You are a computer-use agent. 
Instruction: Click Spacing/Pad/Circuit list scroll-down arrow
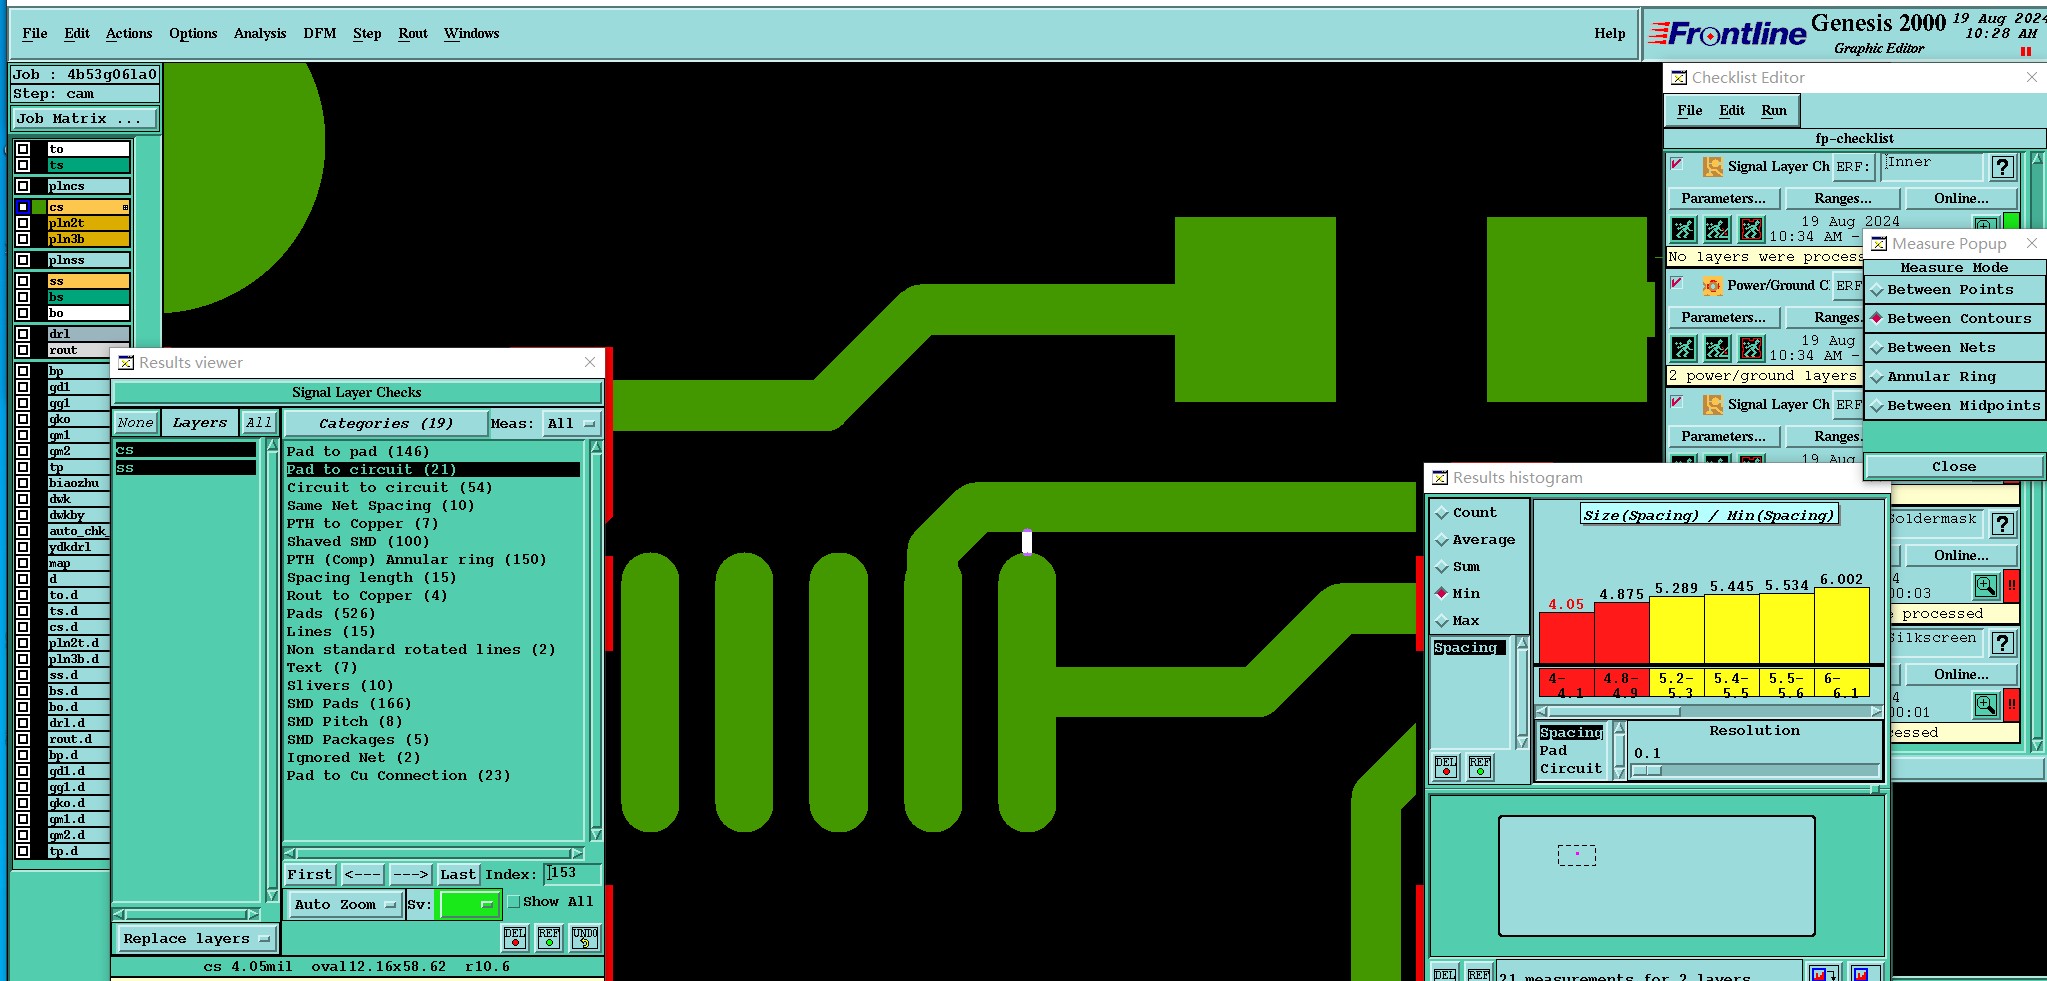pos(1620,772)
